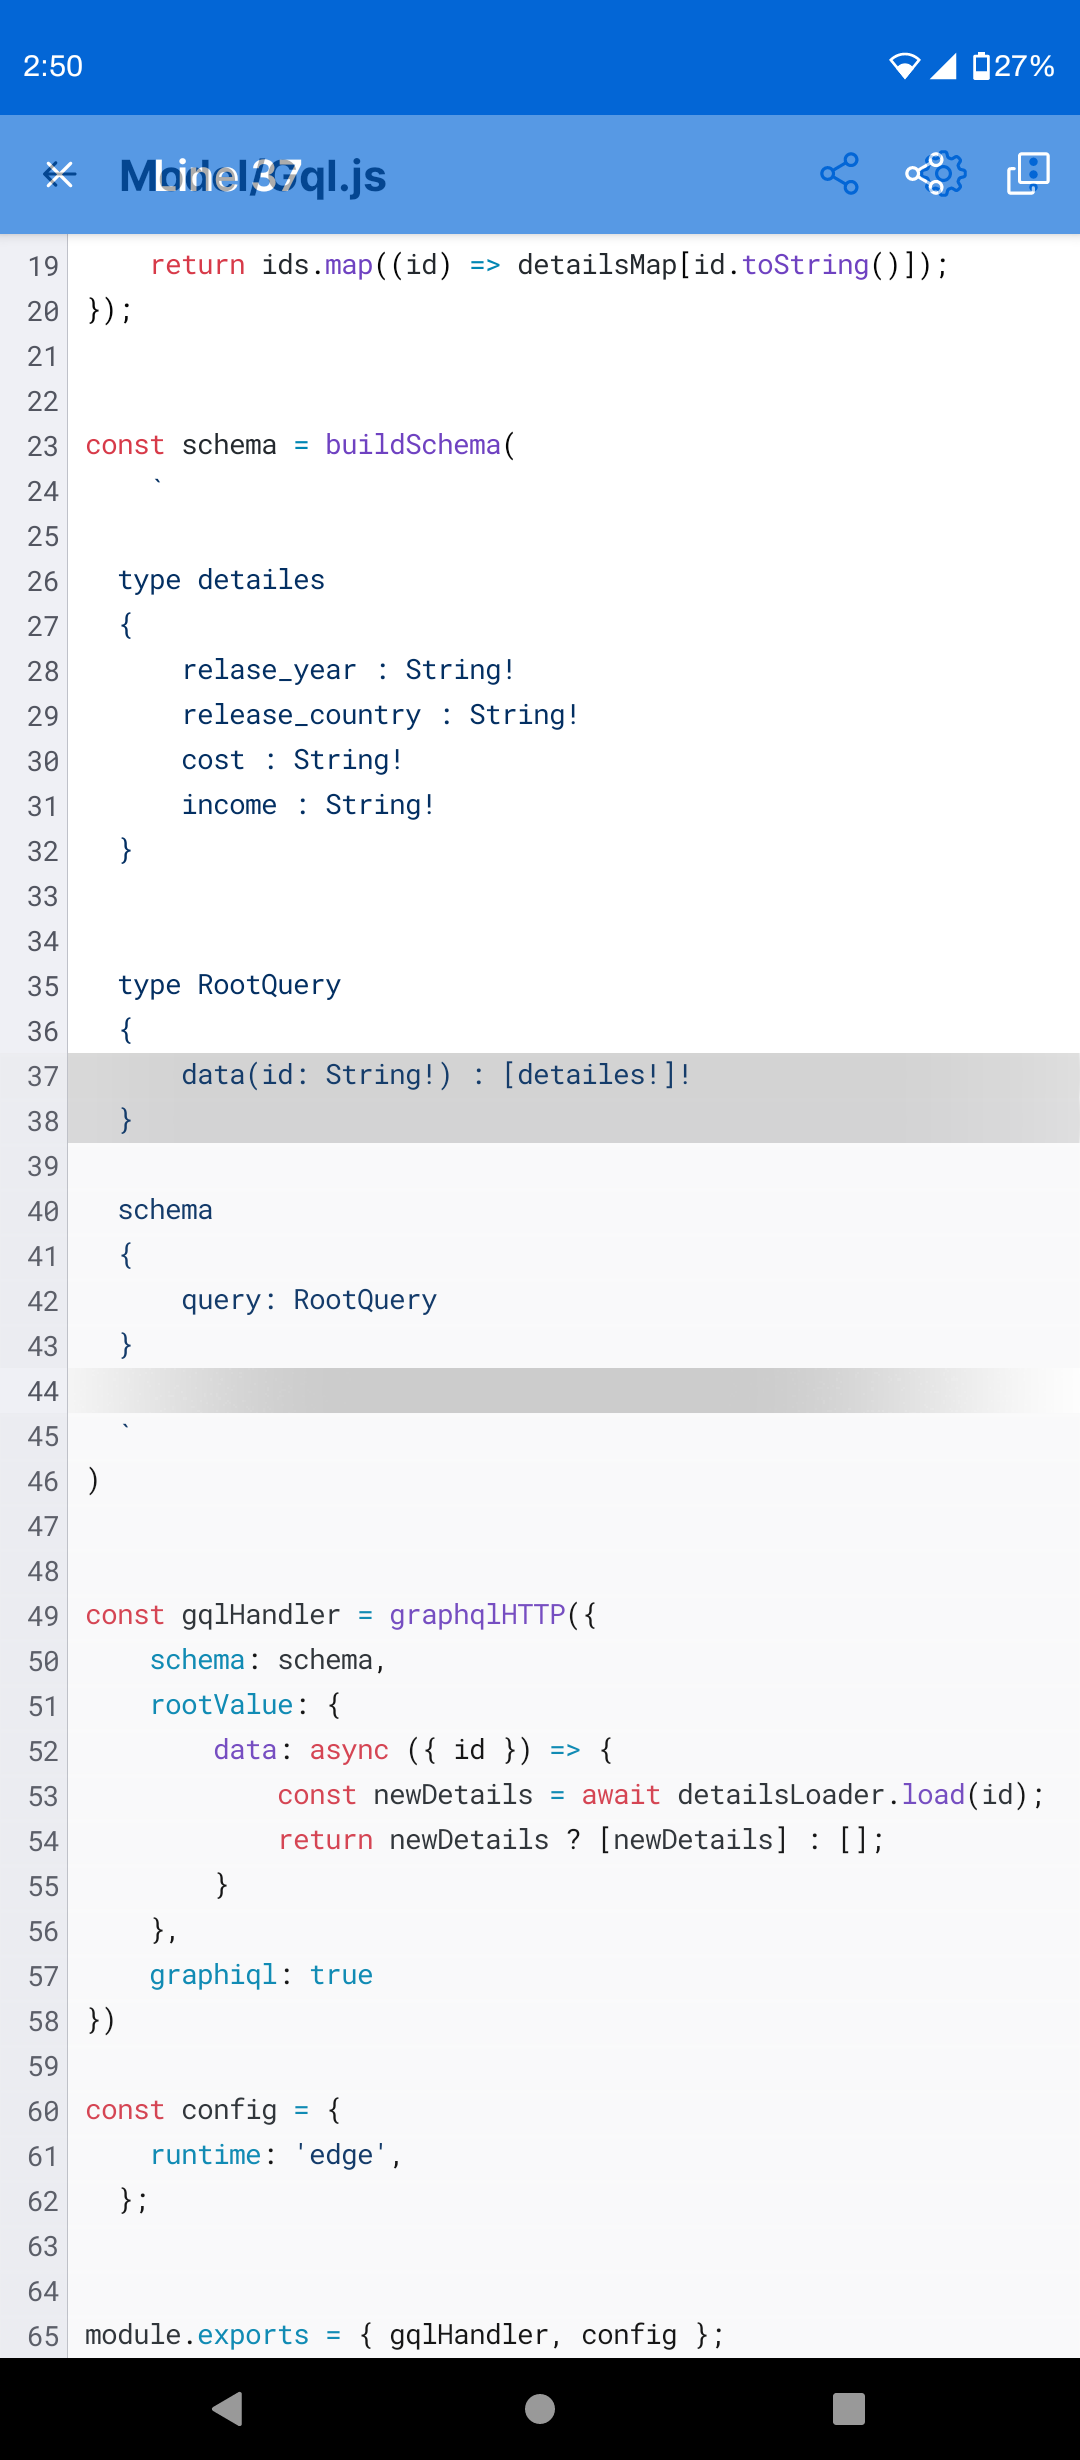
Task: Tap Android home navigation button
Action: click(x=540, y=2409)
